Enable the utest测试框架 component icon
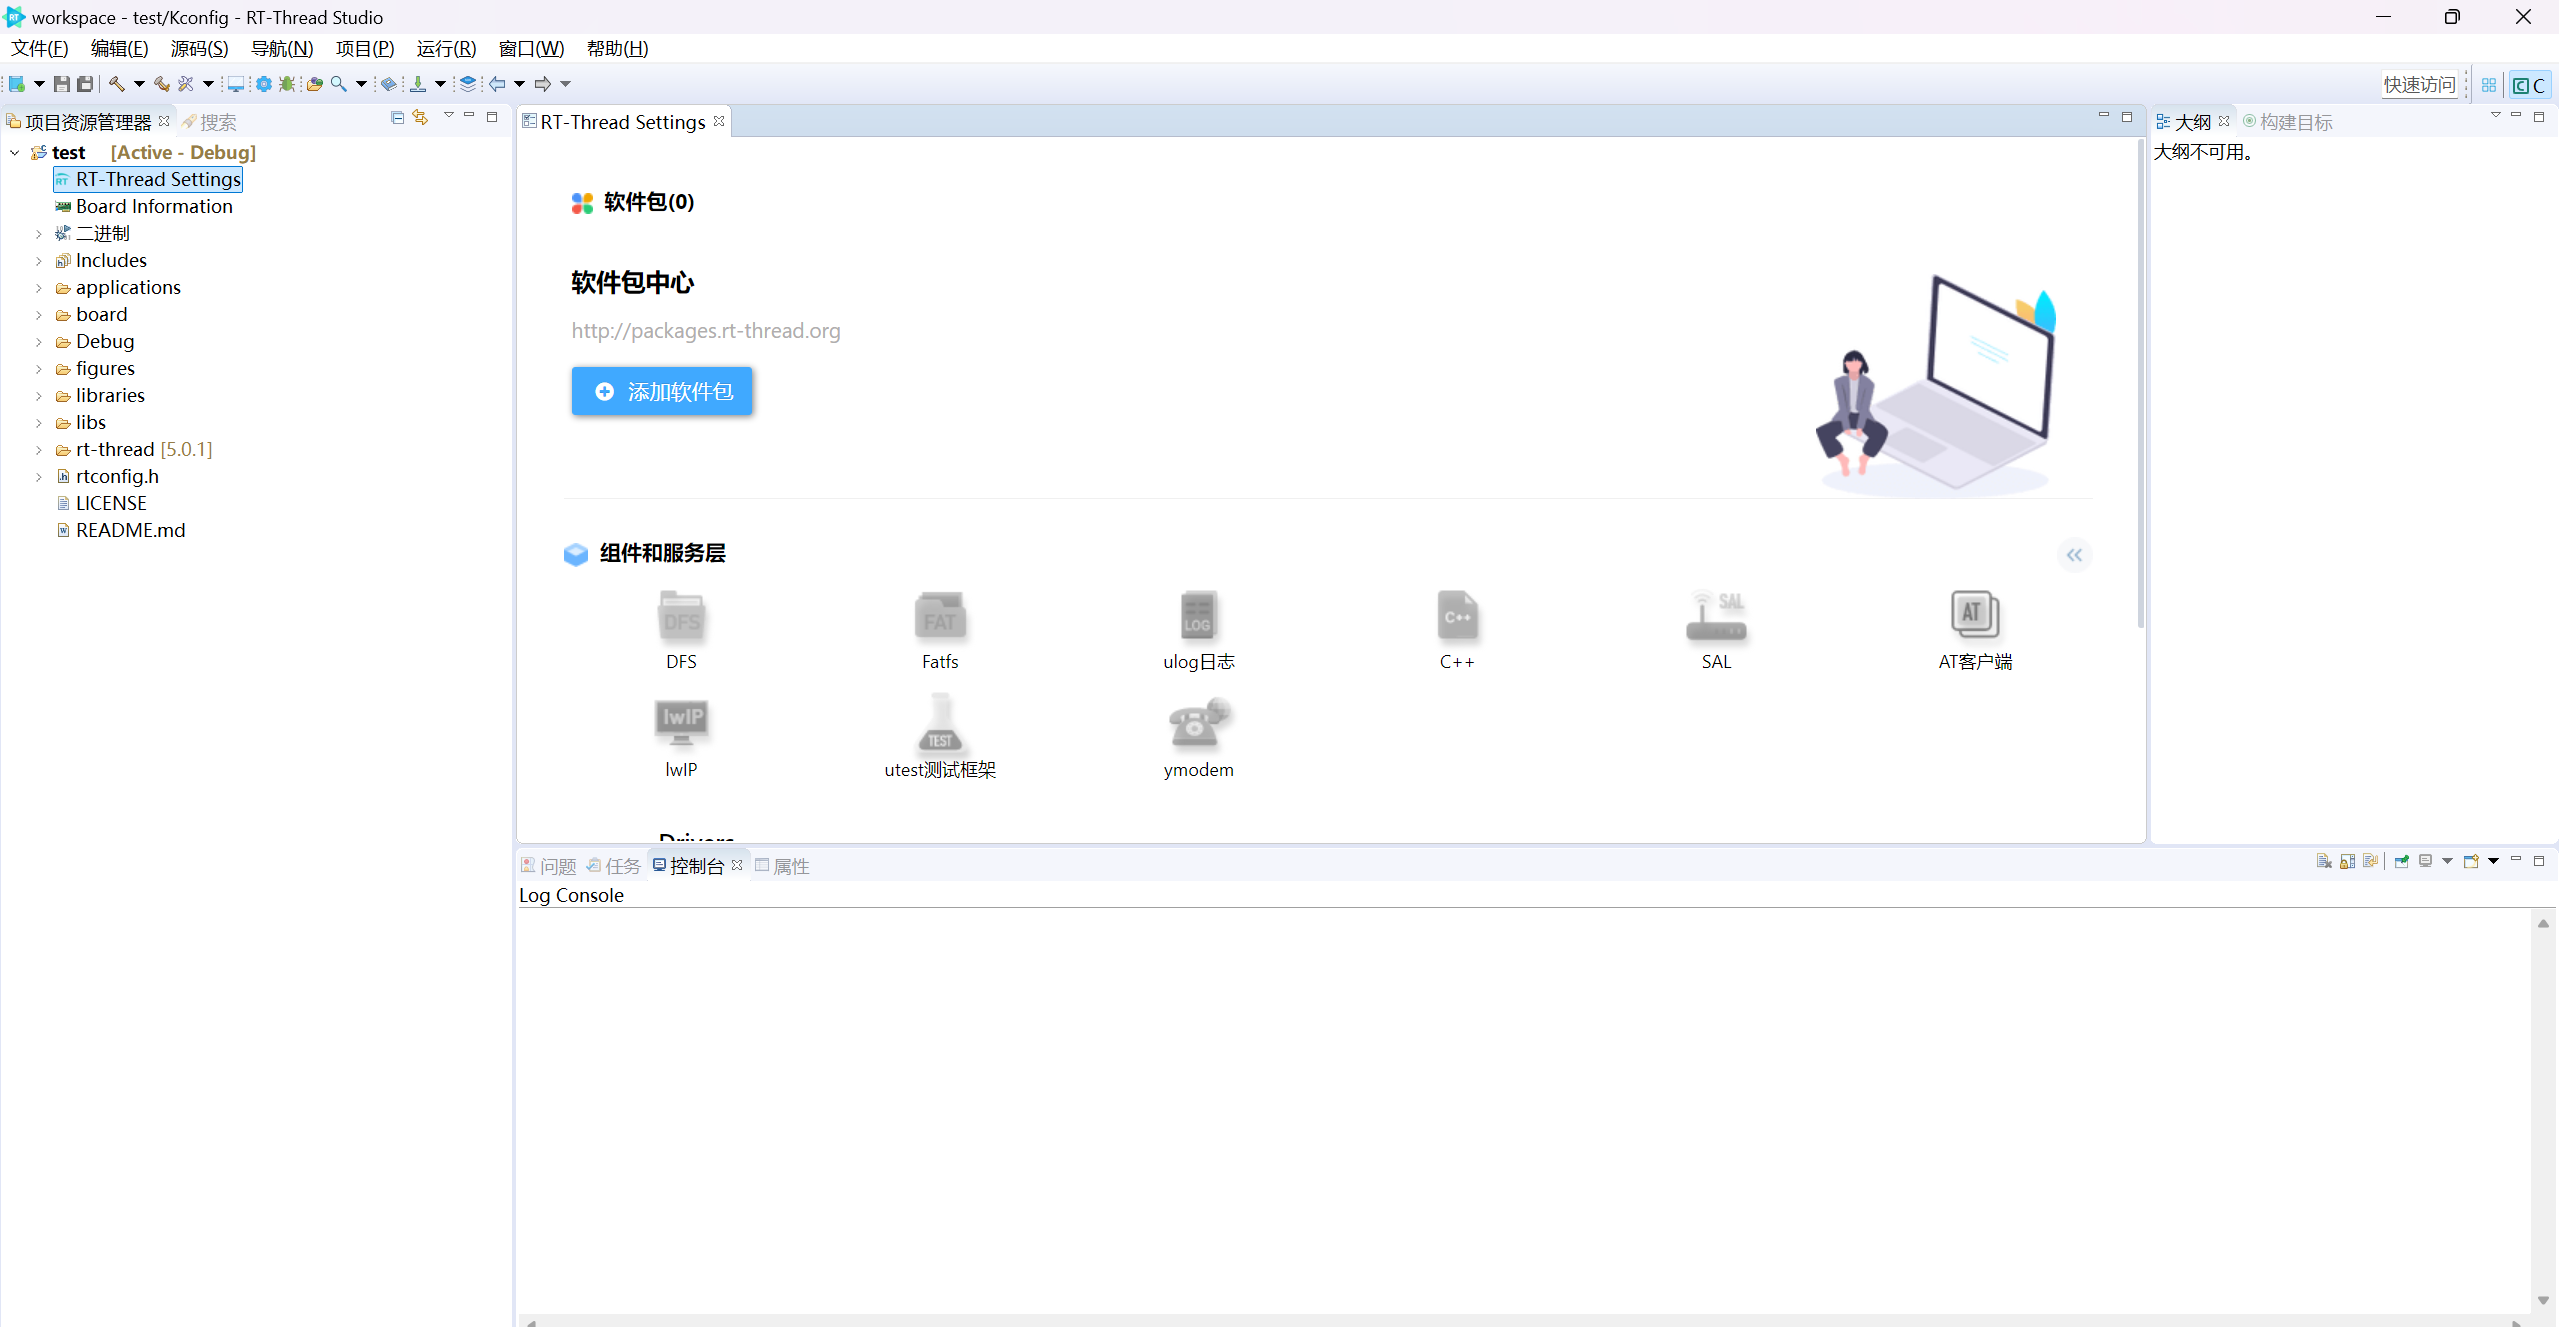Screen dimensions: 2559x1327 click(940, 723)
